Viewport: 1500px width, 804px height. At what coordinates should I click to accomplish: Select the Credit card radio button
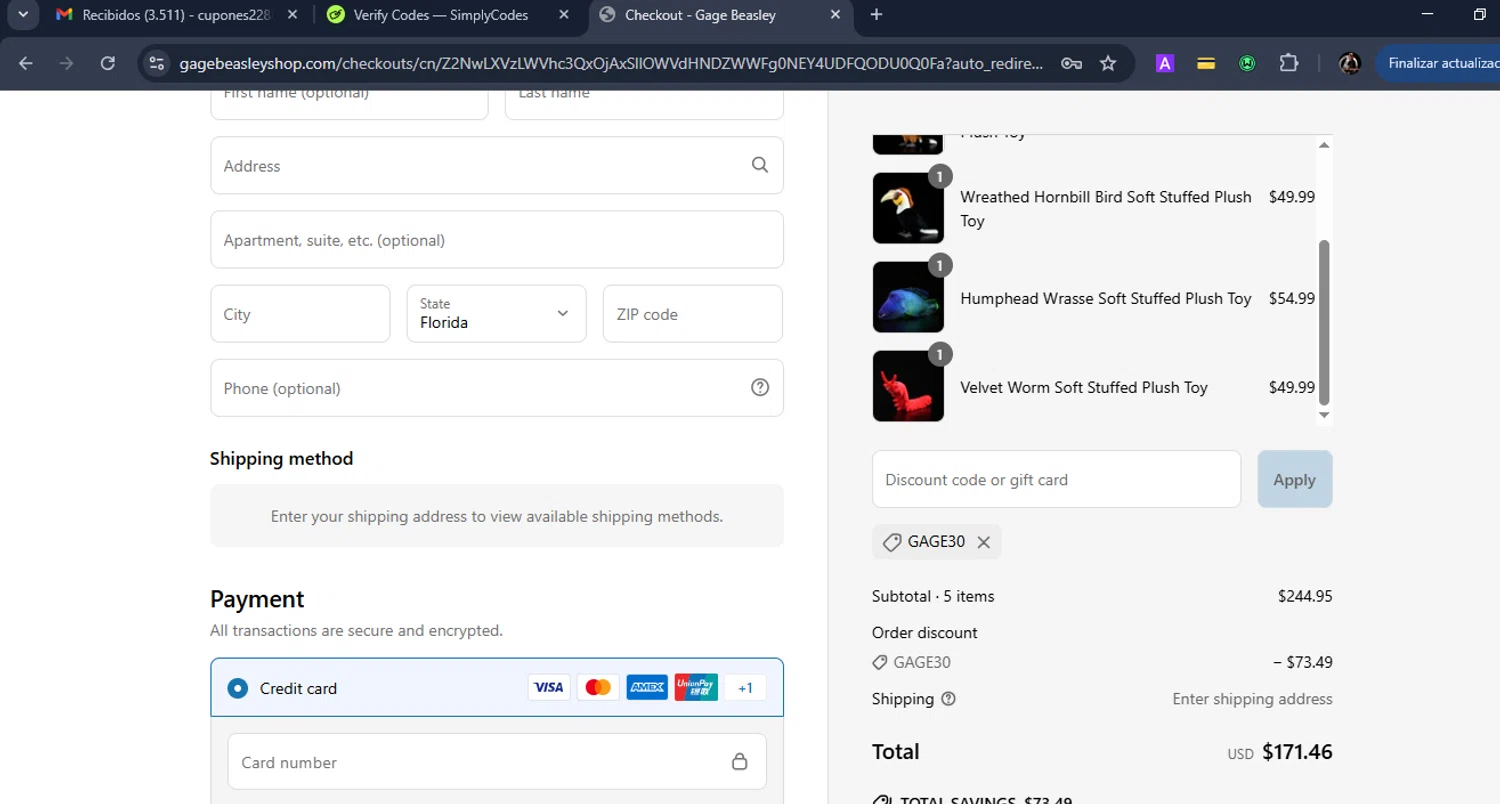click(x=237, y=688)
